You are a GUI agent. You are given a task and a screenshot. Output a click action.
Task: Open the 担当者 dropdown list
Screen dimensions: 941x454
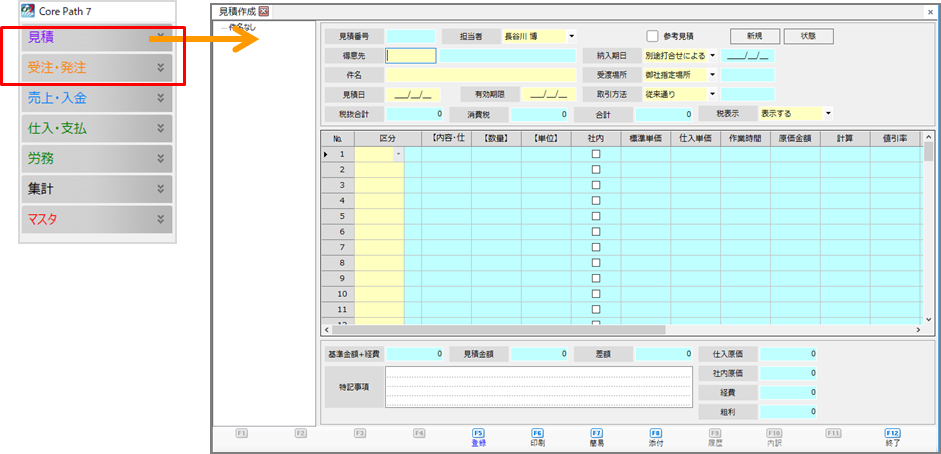click(571, 36)
